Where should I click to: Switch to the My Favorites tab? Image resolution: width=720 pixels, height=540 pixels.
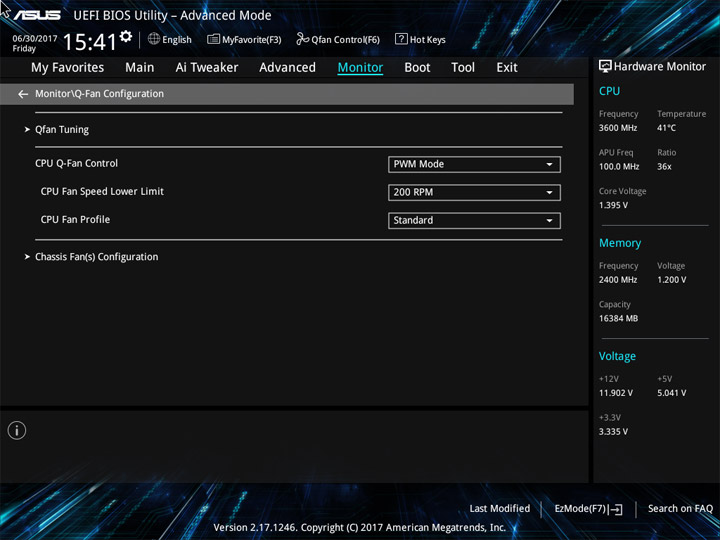pos(68,68)
